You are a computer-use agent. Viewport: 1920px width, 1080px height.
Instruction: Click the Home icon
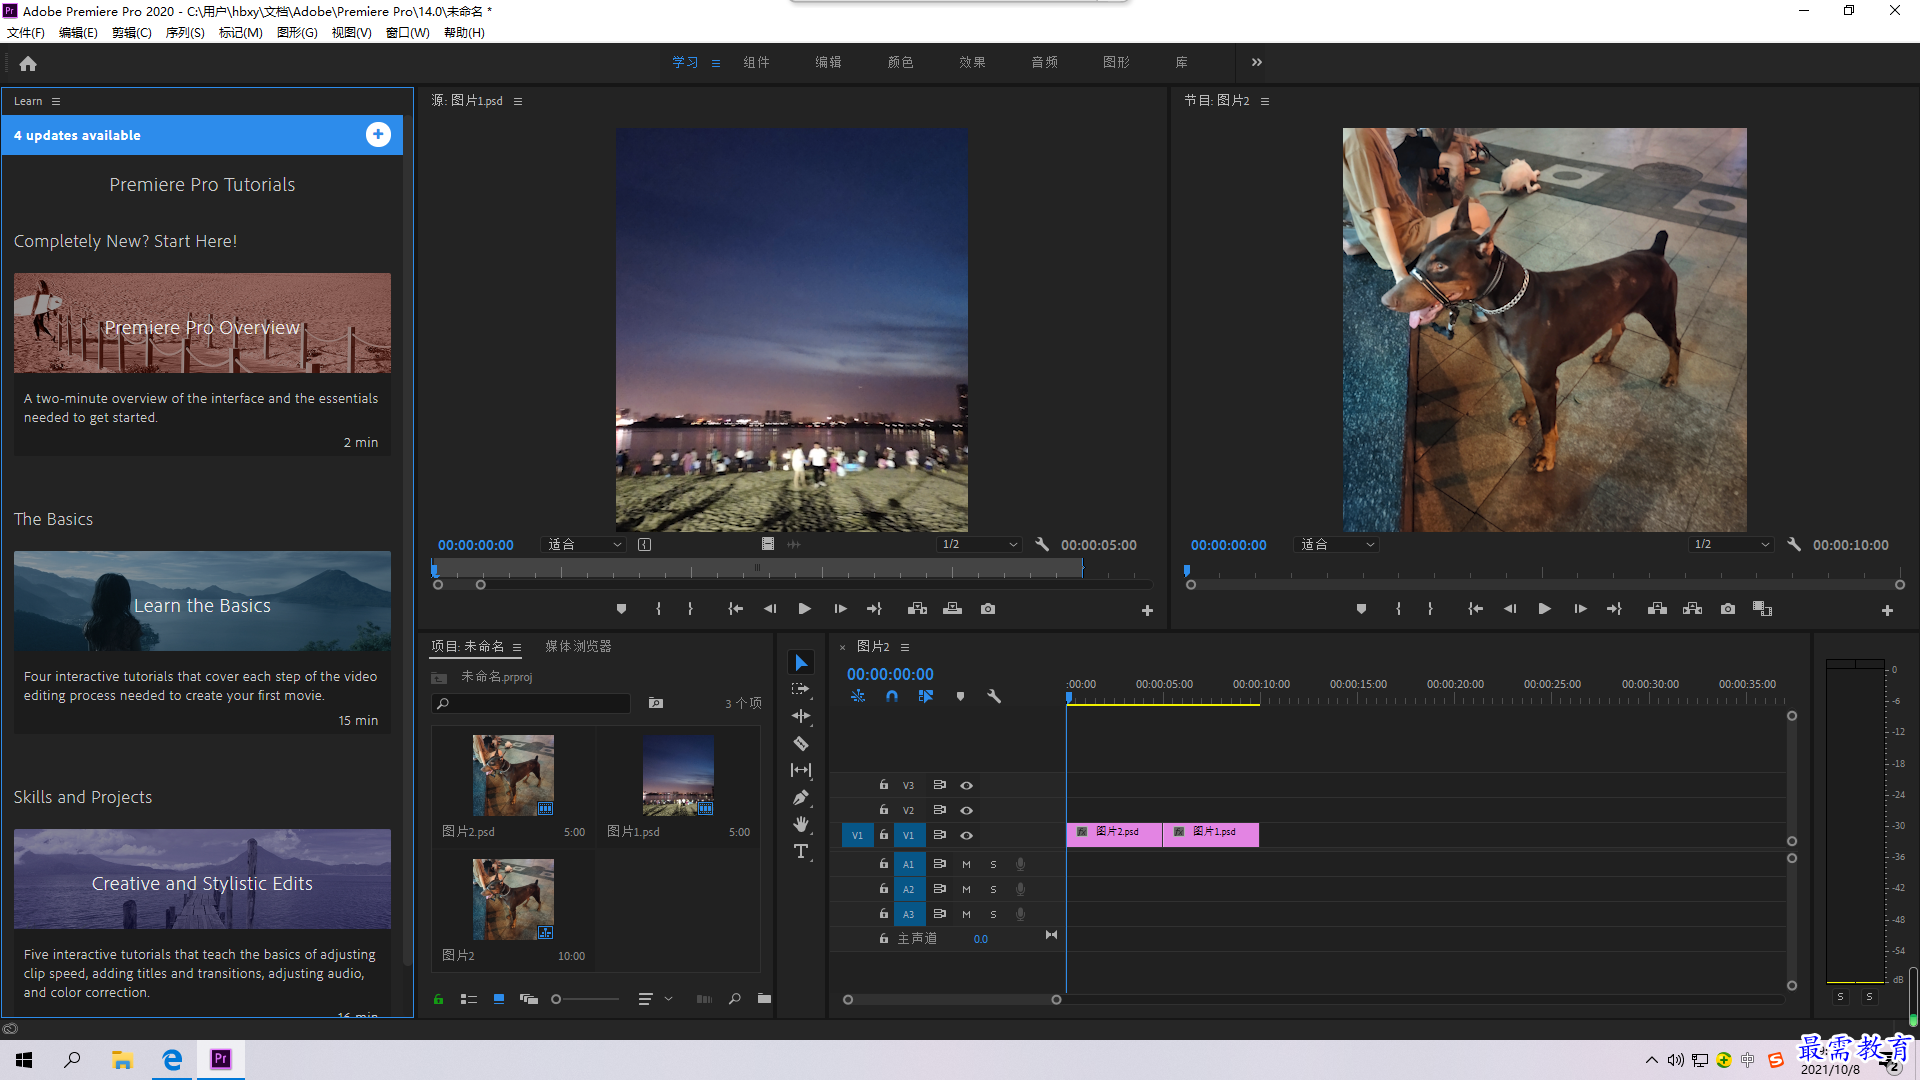(x=28, y=63)
